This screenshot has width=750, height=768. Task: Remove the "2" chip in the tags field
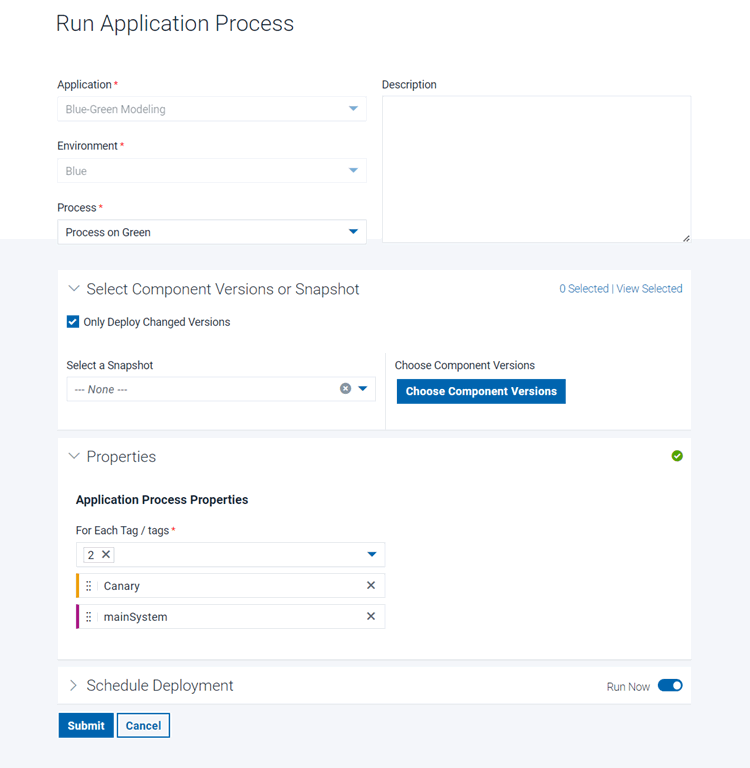point(106,555)
